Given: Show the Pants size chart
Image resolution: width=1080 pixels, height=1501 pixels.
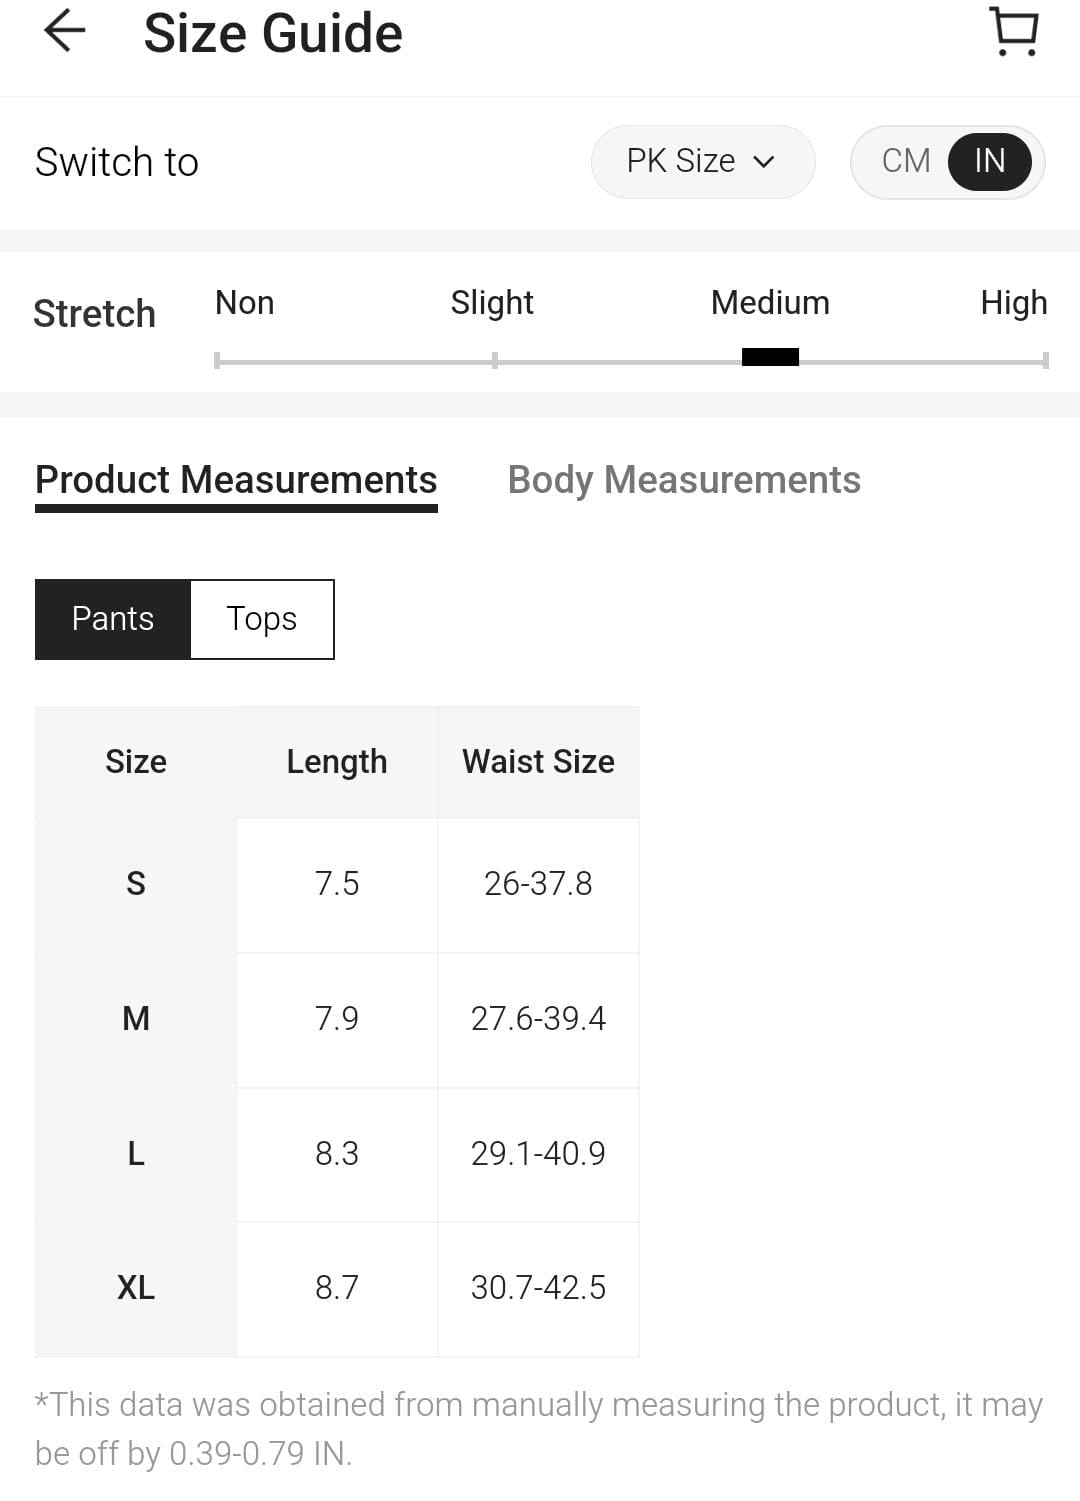Looking at the screenshot, I should [x=113, y=619].
